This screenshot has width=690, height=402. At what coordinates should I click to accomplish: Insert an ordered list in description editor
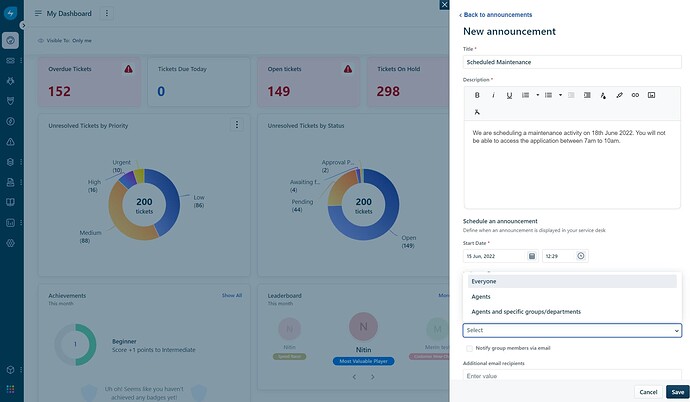click(x=525, y=95)
